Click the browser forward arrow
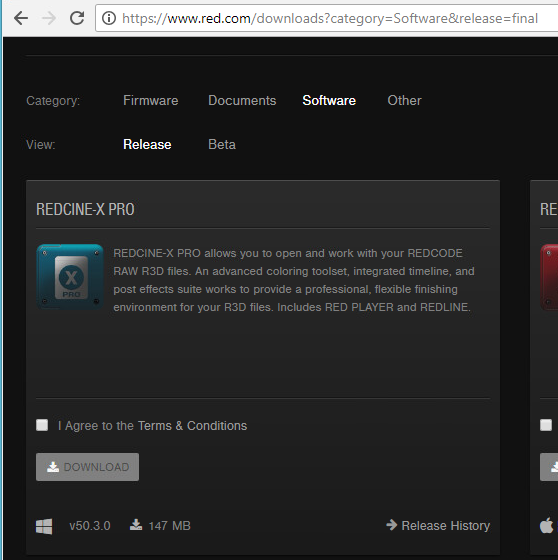Image resolution: width=558 pixels, height=560 pixels. 49,18
